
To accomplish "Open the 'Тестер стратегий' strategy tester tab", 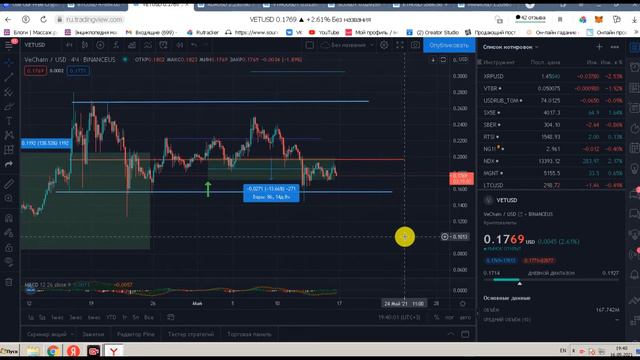I will click(x=191, y=334).
